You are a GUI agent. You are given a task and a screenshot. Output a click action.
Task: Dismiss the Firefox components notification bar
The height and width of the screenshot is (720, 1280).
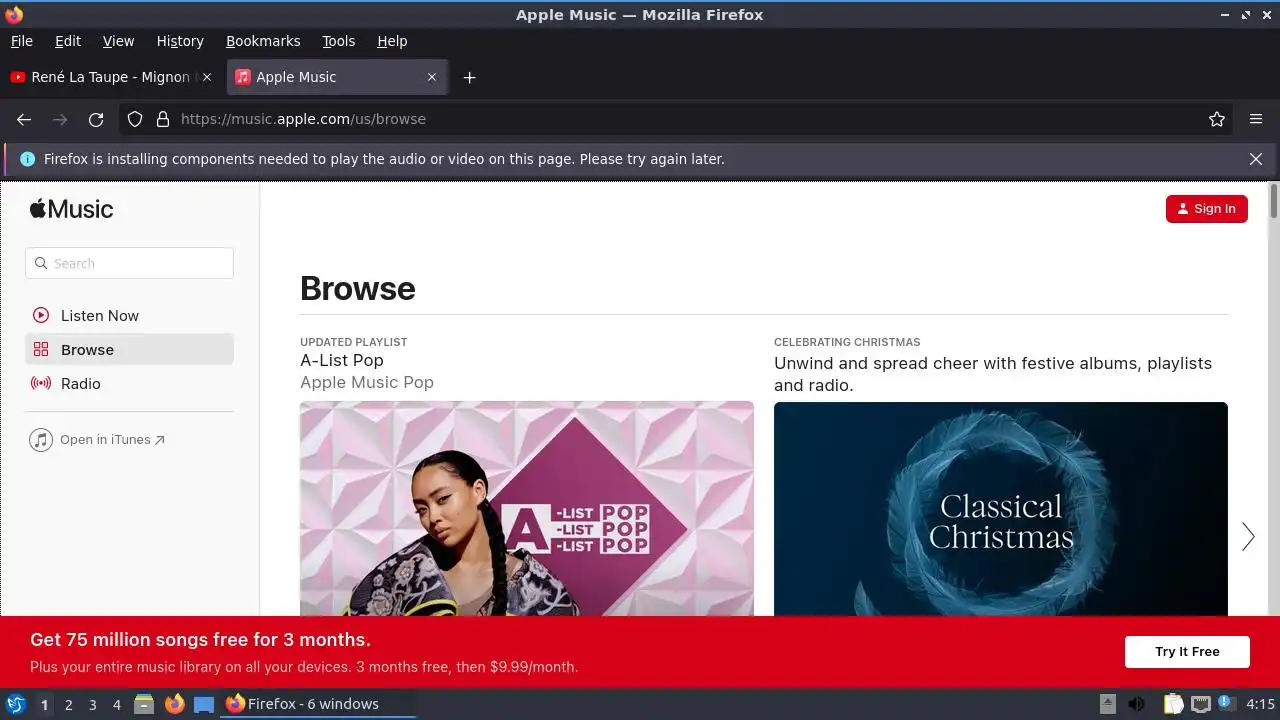coord(1256,159)
